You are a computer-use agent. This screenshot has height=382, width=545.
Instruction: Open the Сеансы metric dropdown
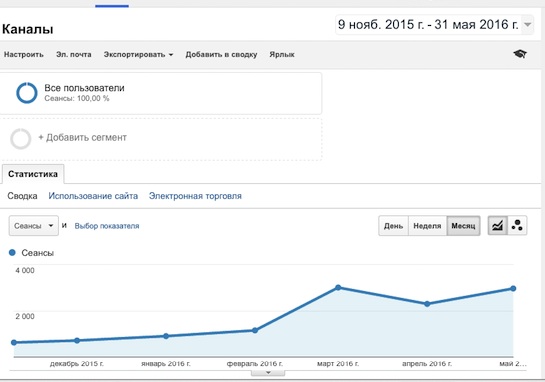pyautogui.click(x=34, y=226)
